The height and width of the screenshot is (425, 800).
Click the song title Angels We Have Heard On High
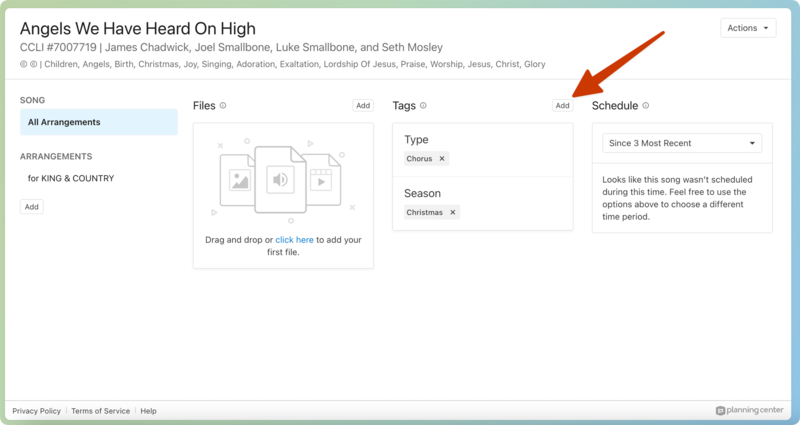pyautogui.click(x=138, y=29)
